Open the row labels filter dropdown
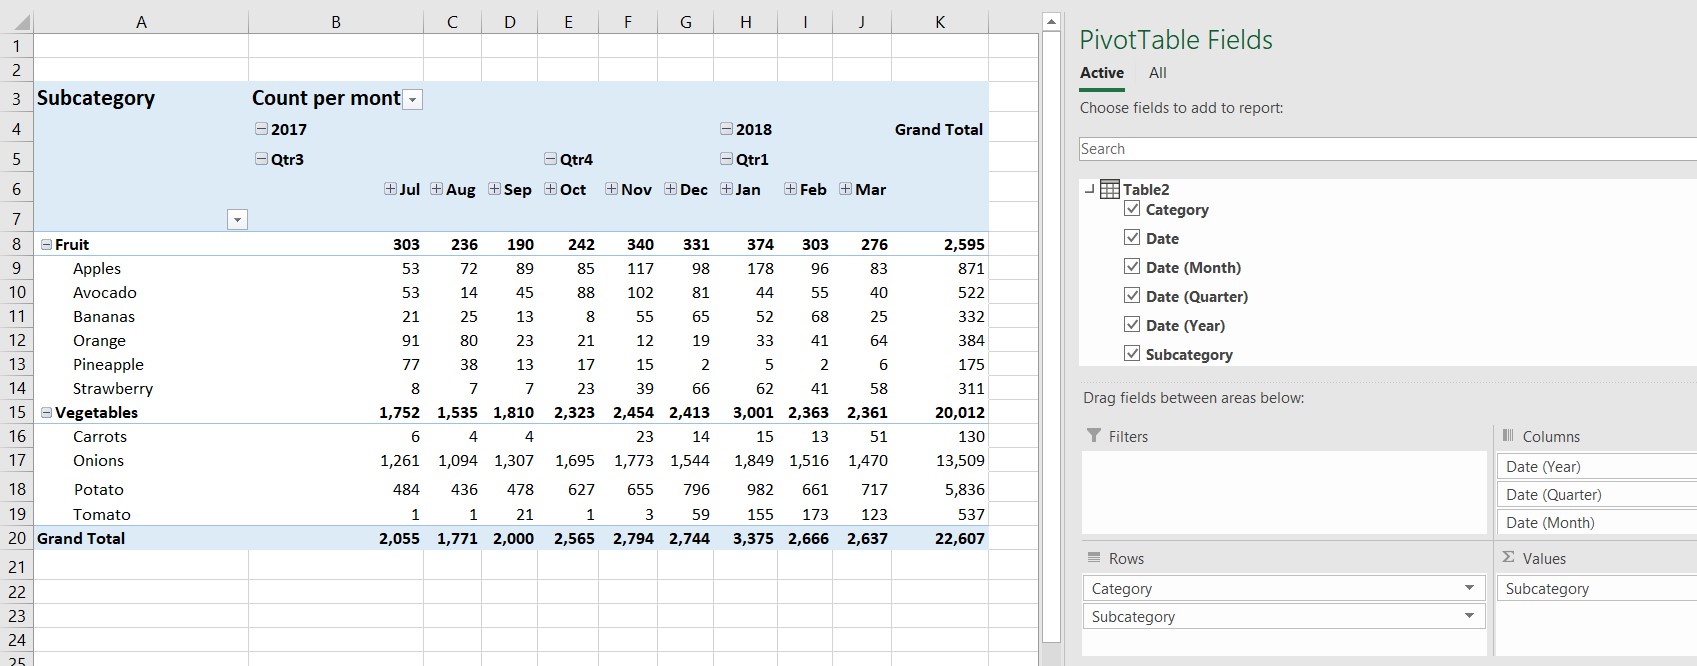This screenshot has height=666, width=1697. 237,220
